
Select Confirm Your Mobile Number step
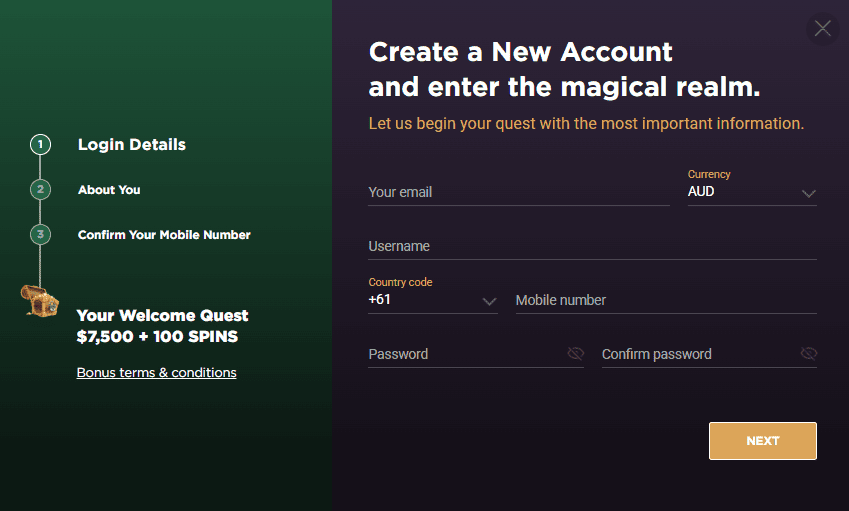[164, 234]
